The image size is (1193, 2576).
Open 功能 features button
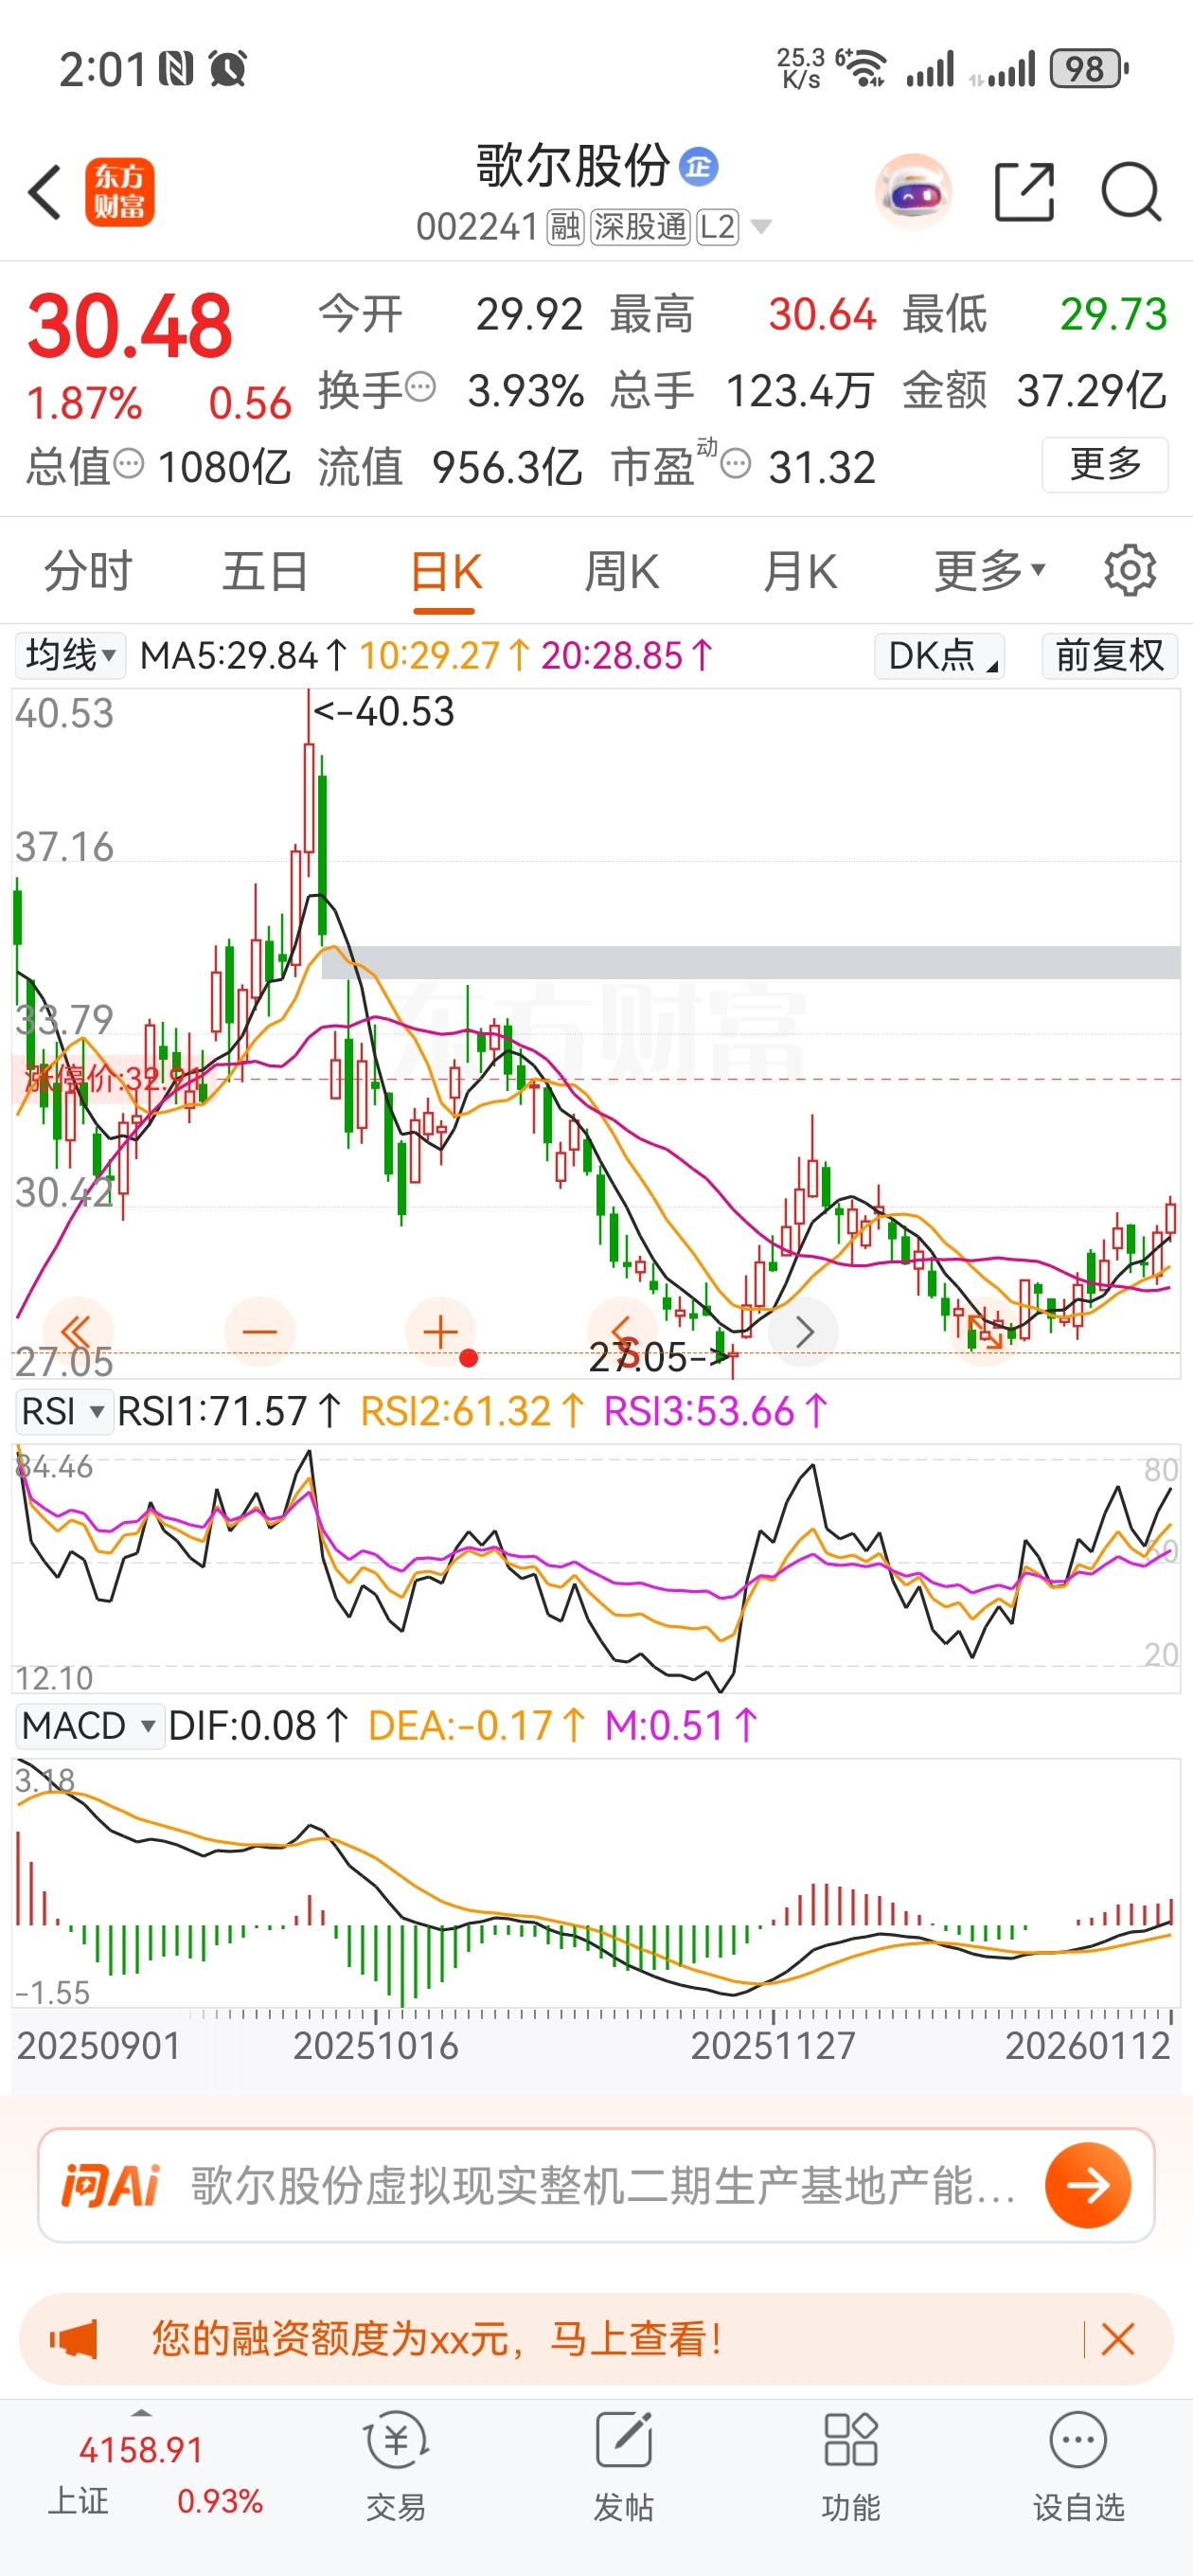point(851,2466)
